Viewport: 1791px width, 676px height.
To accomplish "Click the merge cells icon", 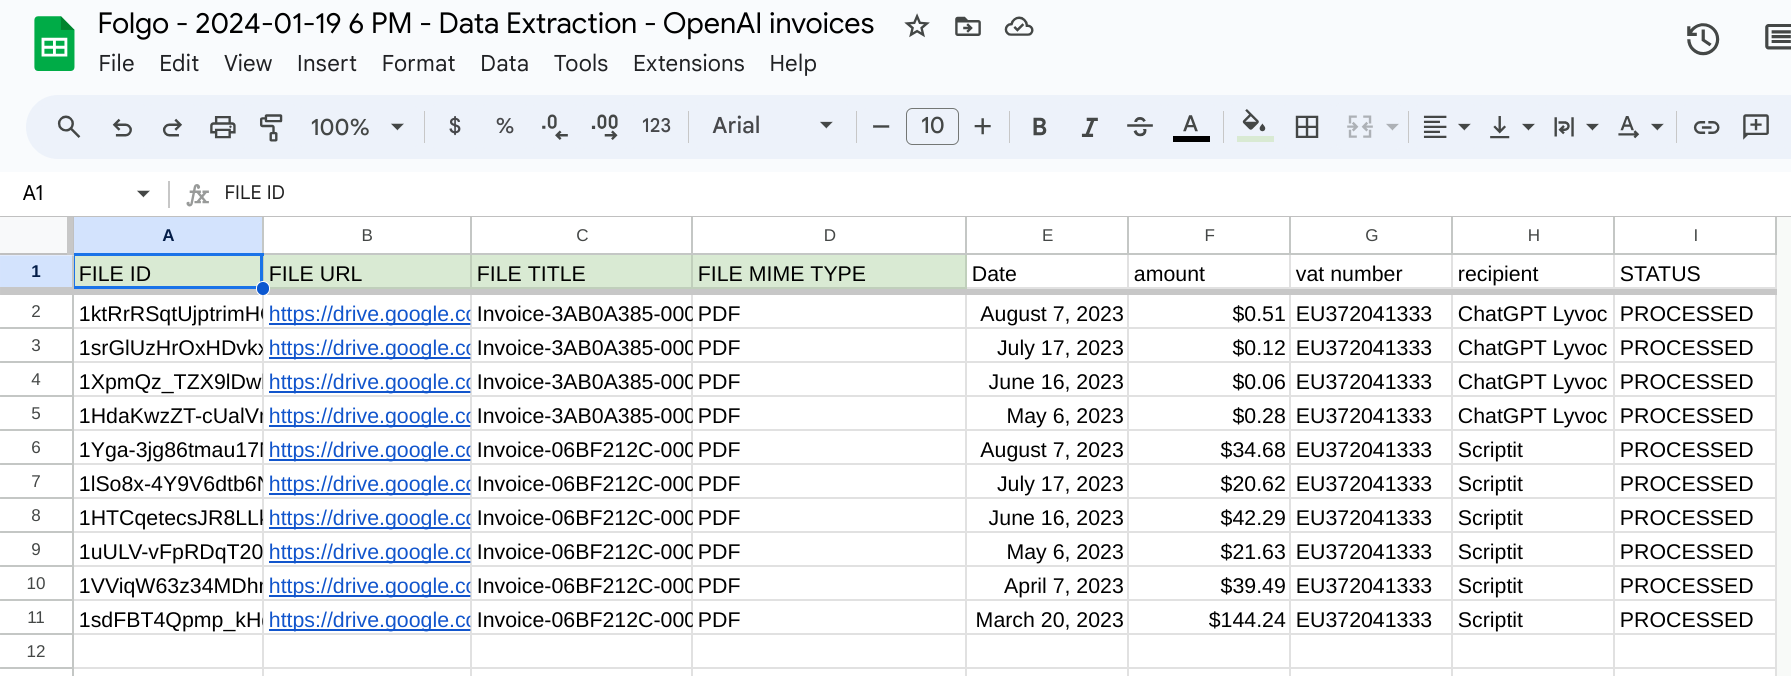I will point(1360,127).
